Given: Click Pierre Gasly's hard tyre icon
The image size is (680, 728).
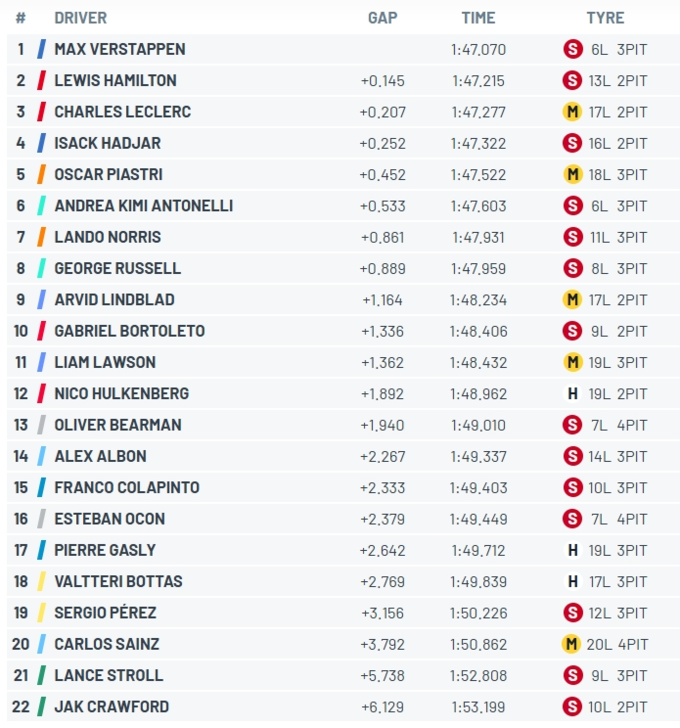Looking at the screenshot, I should click(x=572, y=550).
